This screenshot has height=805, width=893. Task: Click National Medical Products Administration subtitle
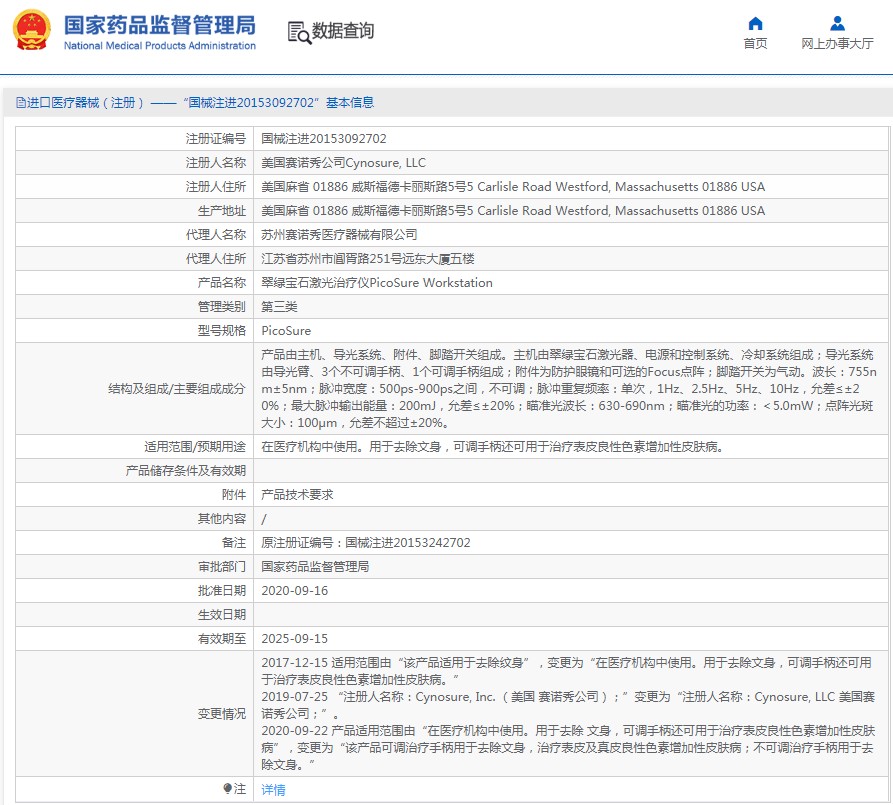click(160, 46)
